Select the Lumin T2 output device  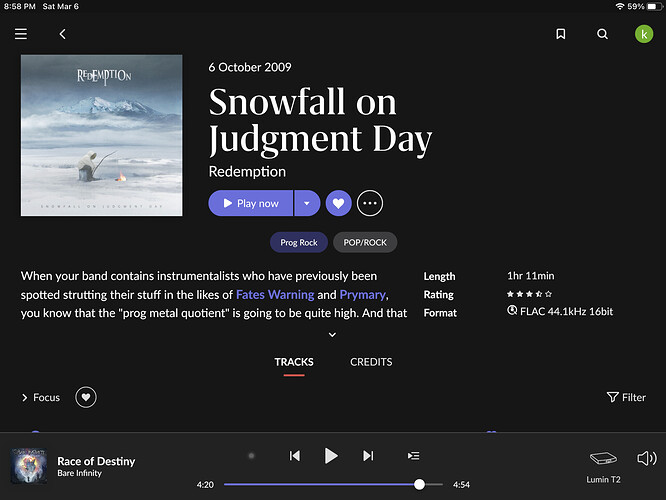[x=603, y=466]
